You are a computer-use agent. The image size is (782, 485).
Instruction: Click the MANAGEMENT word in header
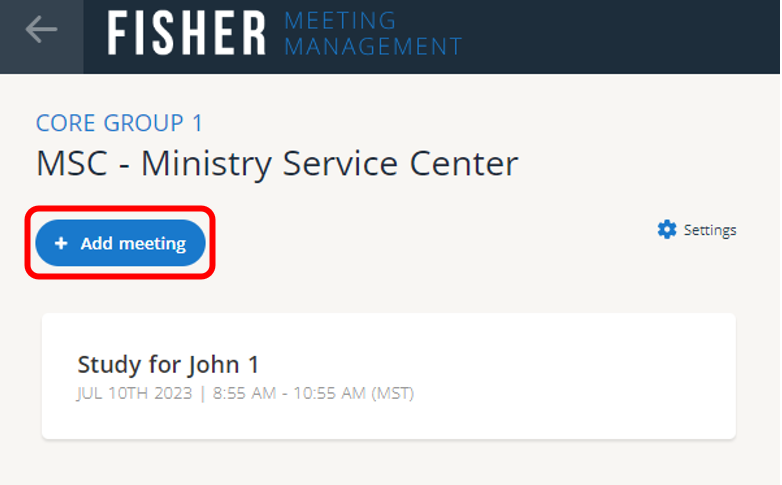[x=373, y=47]
